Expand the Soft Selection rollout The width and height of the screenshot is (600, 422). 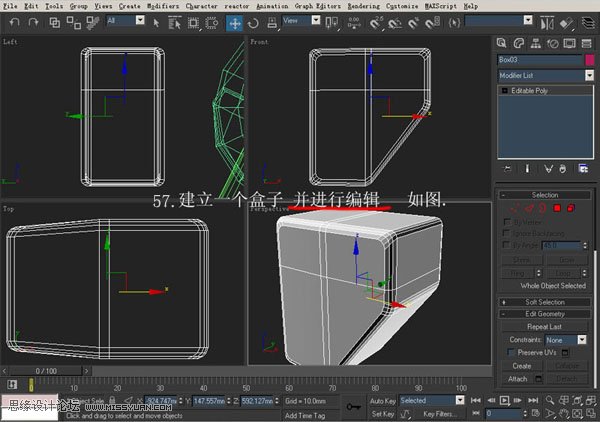(545, 302)
